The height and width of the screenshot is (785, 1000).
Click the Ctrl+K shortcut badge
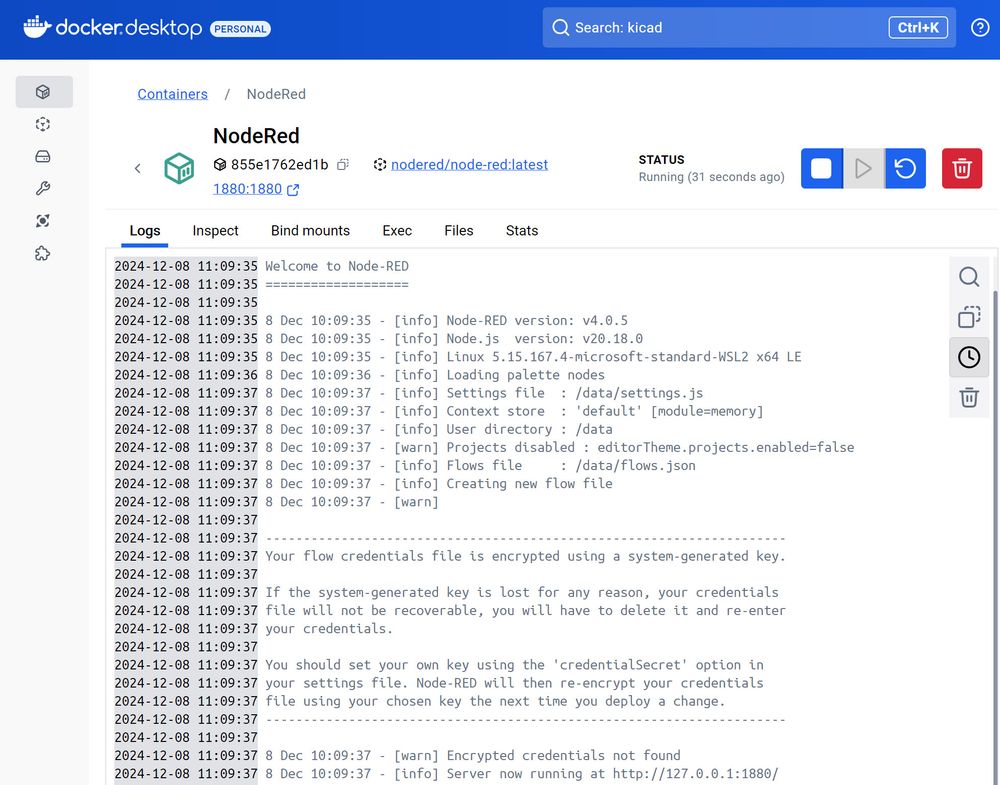click(918, 27)
